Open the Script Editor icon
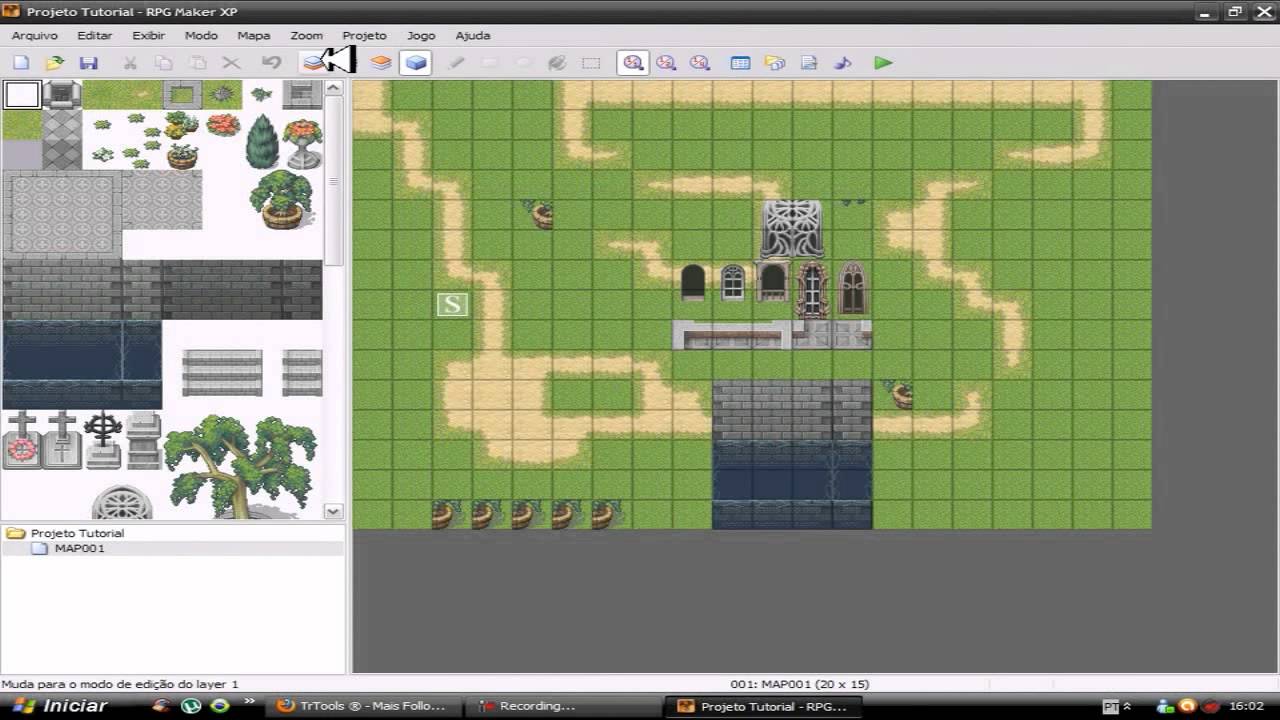This screenshot has height=720, width=1280. pyautogui.click(x=809, y=63)
